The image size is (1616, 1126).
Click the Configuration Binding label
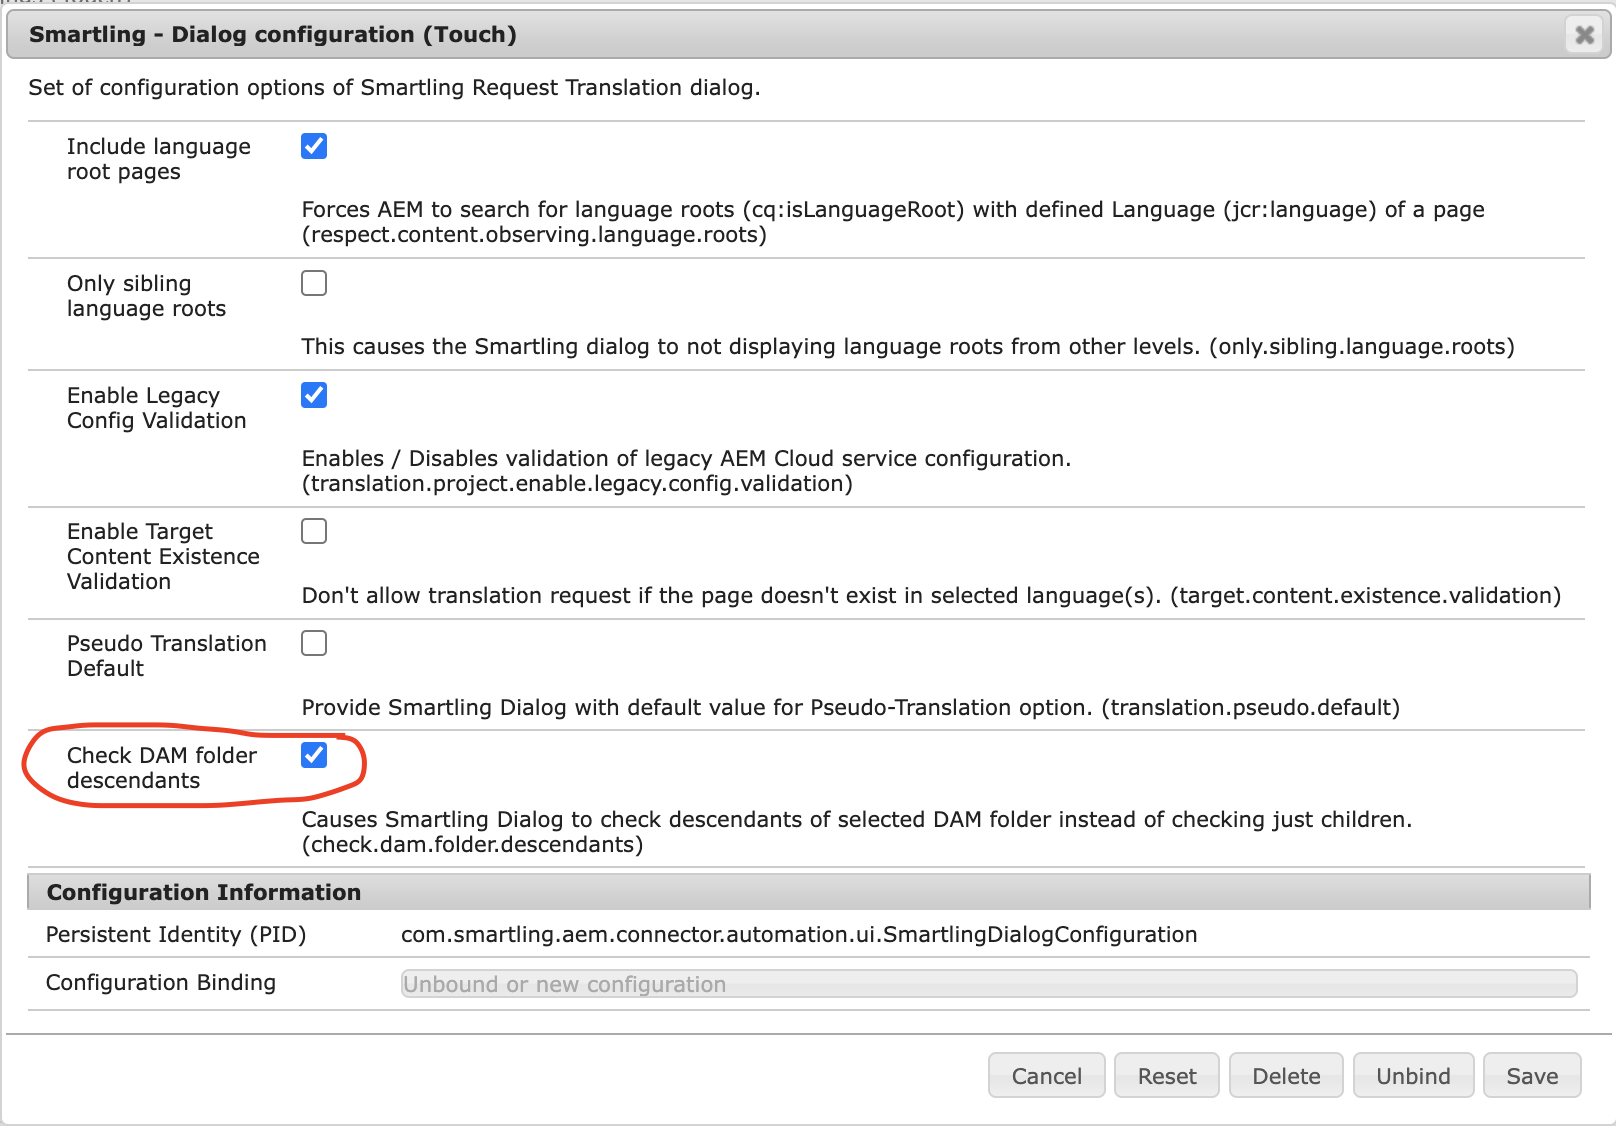click(x=161, y=982)
